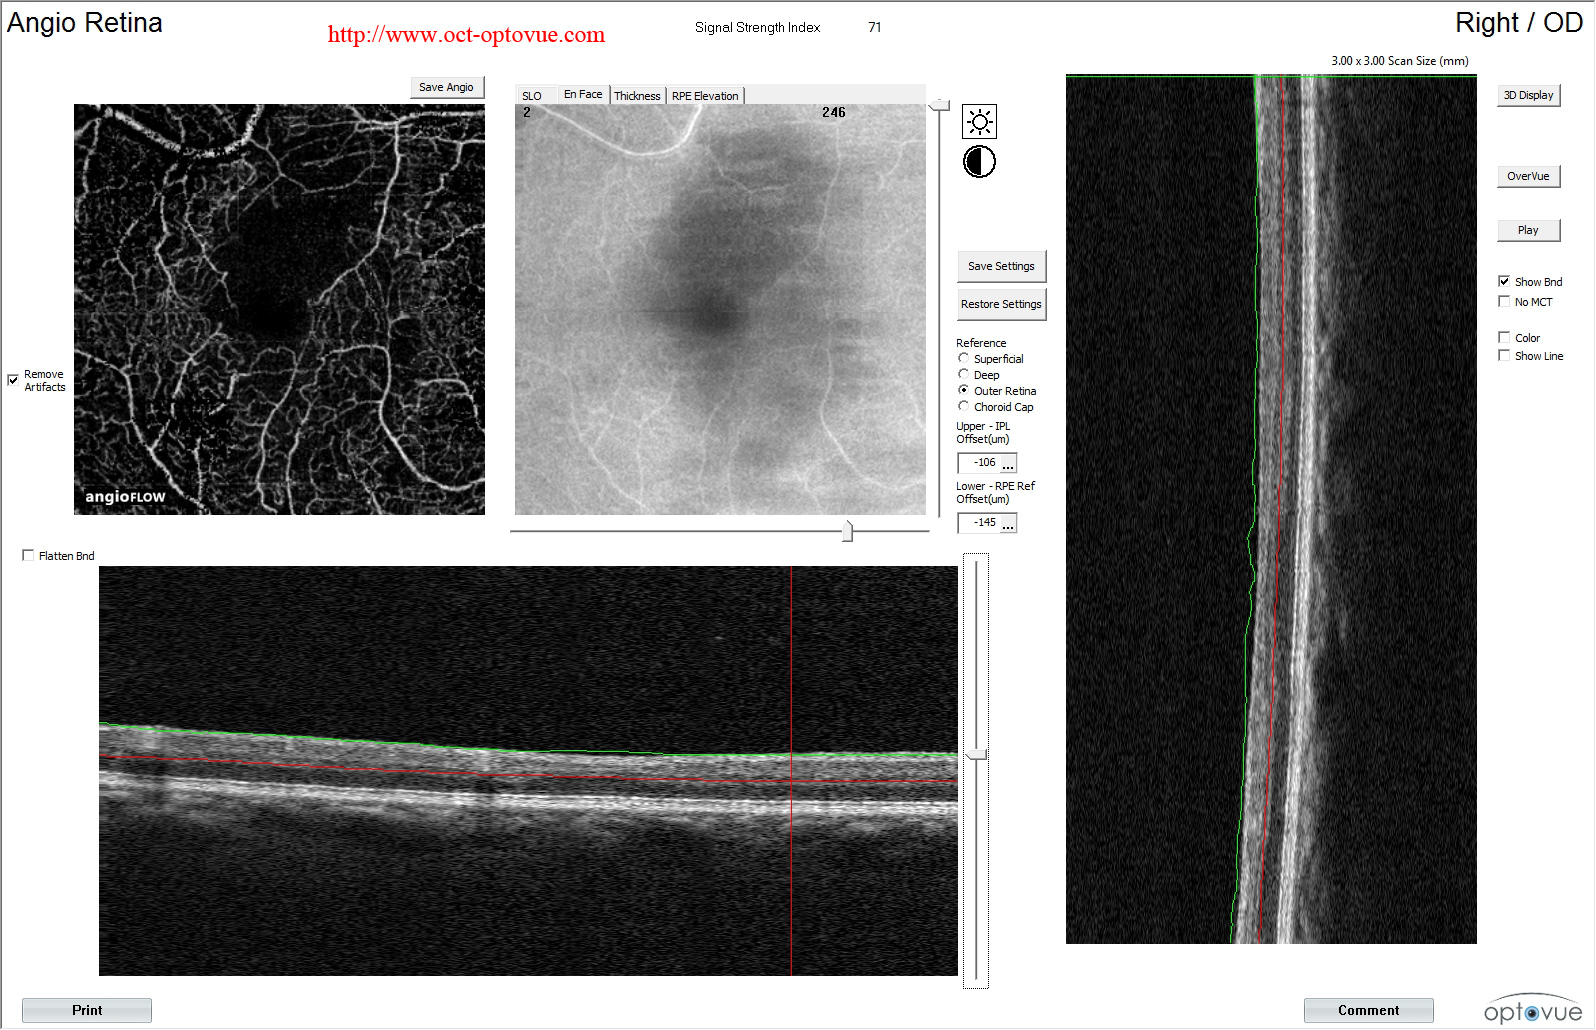Open the optovue logo at bottom right

(1533, 1009)
